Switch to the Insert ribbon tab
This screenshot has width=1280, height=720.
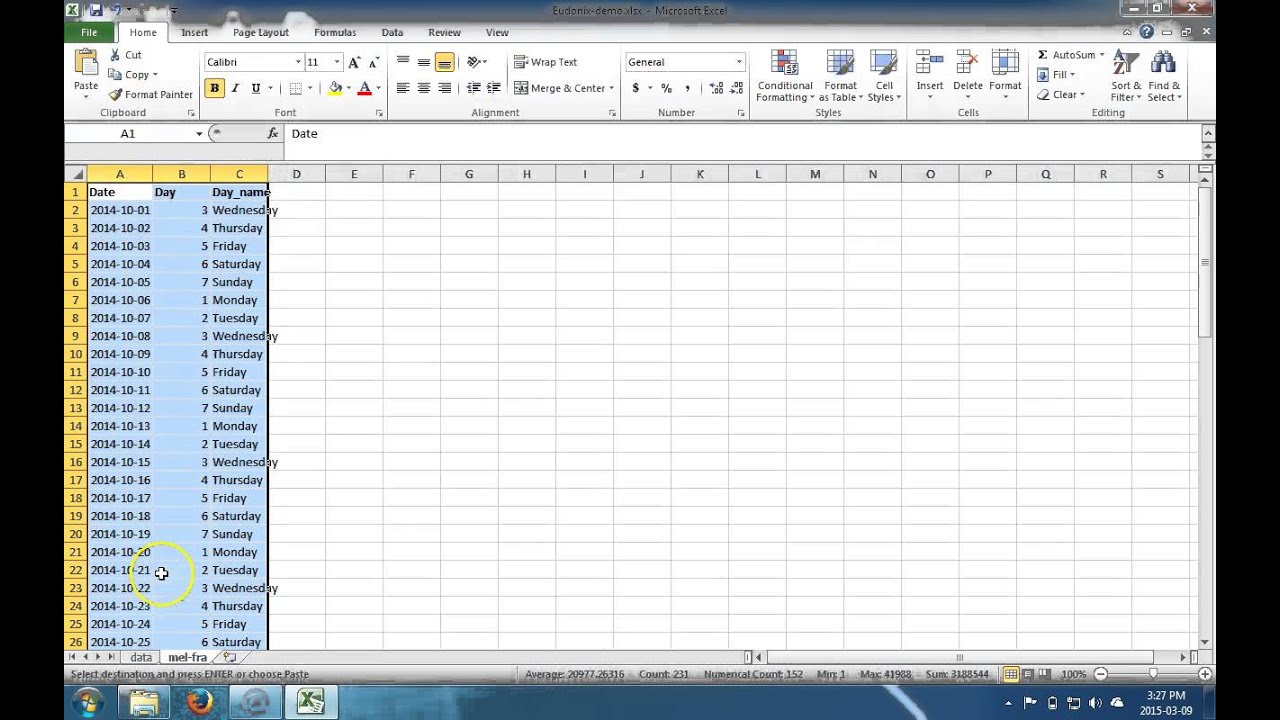194,32
